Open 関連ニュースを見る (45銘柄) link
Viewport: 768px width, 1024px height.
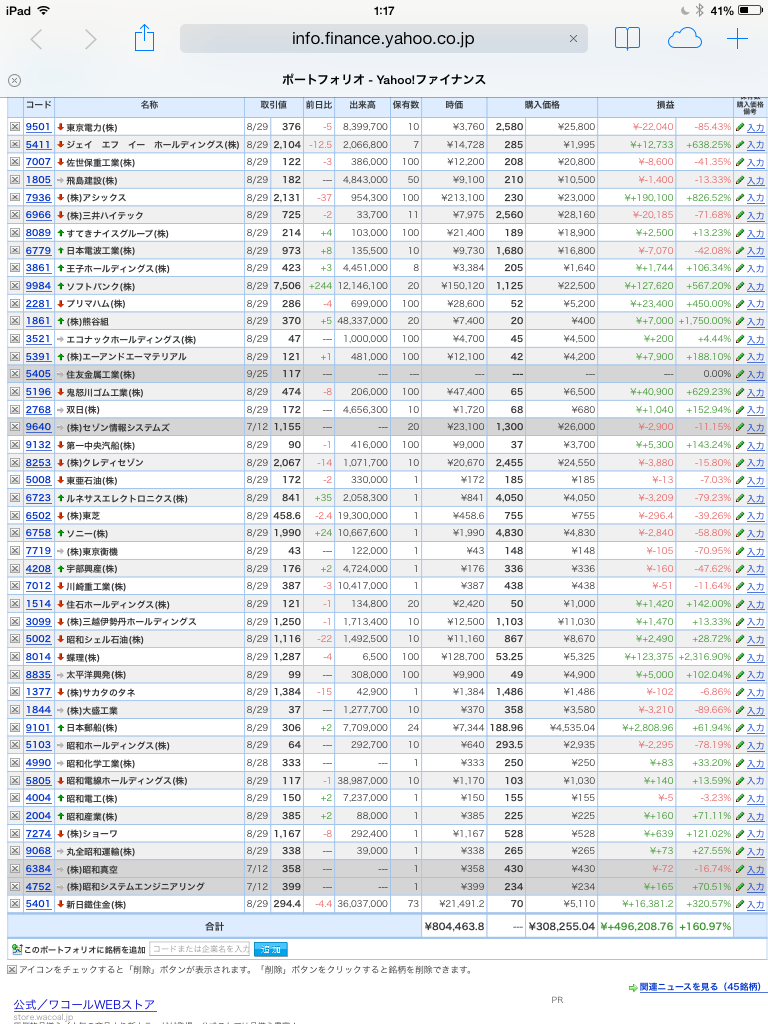point(700,987)
